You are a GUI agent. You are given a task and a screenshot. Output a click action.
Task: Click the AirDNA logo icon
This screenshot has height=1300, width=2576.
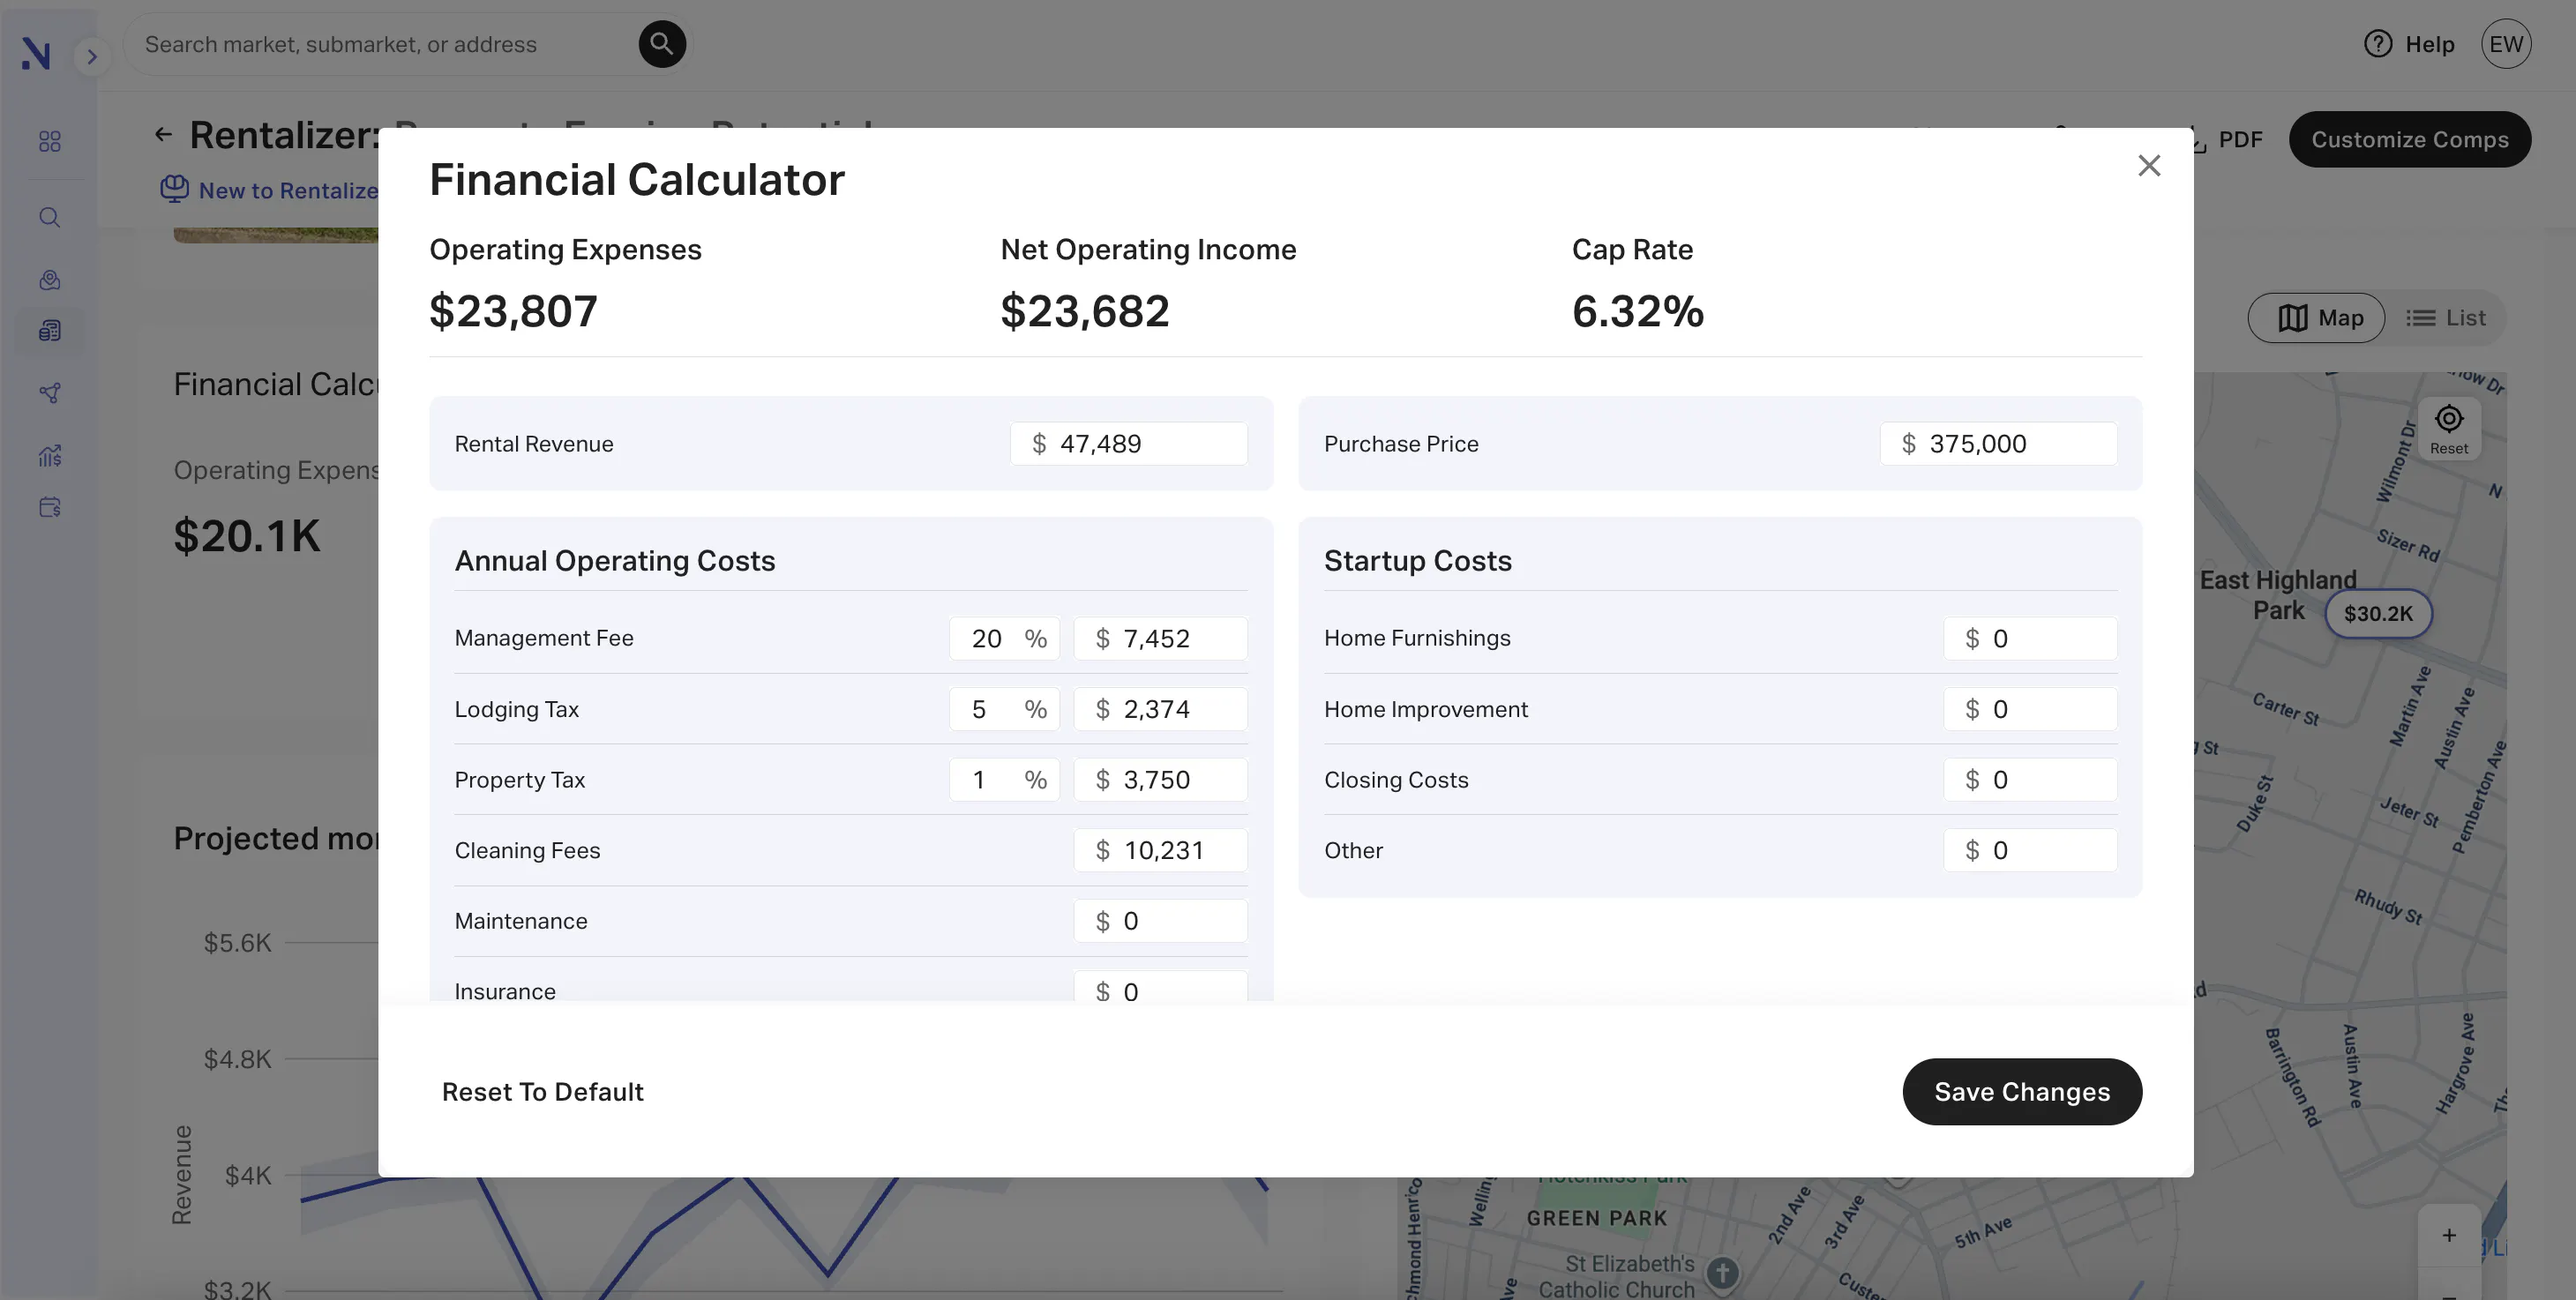[36, 53]
